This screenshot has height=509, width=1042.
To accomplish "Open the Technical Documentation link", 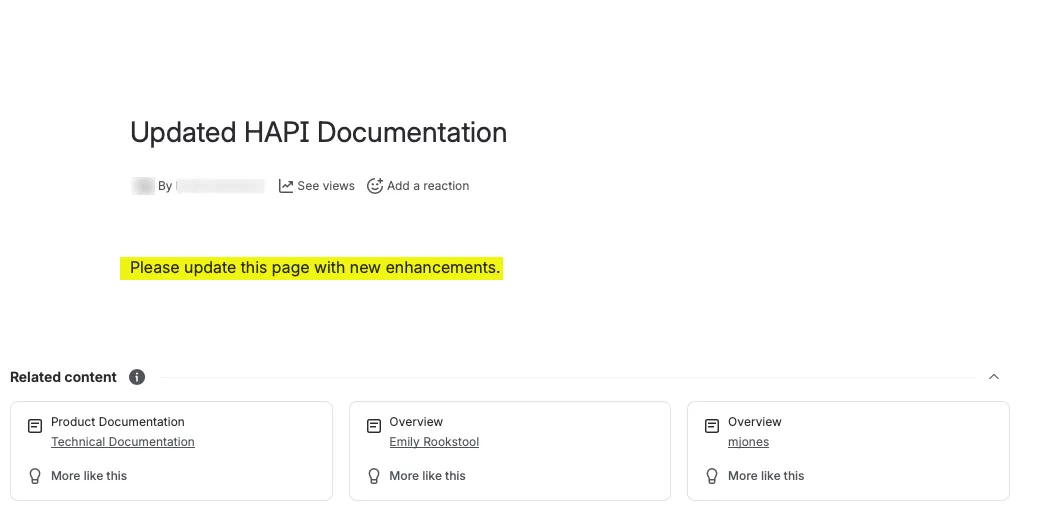I will coord(123,442).
